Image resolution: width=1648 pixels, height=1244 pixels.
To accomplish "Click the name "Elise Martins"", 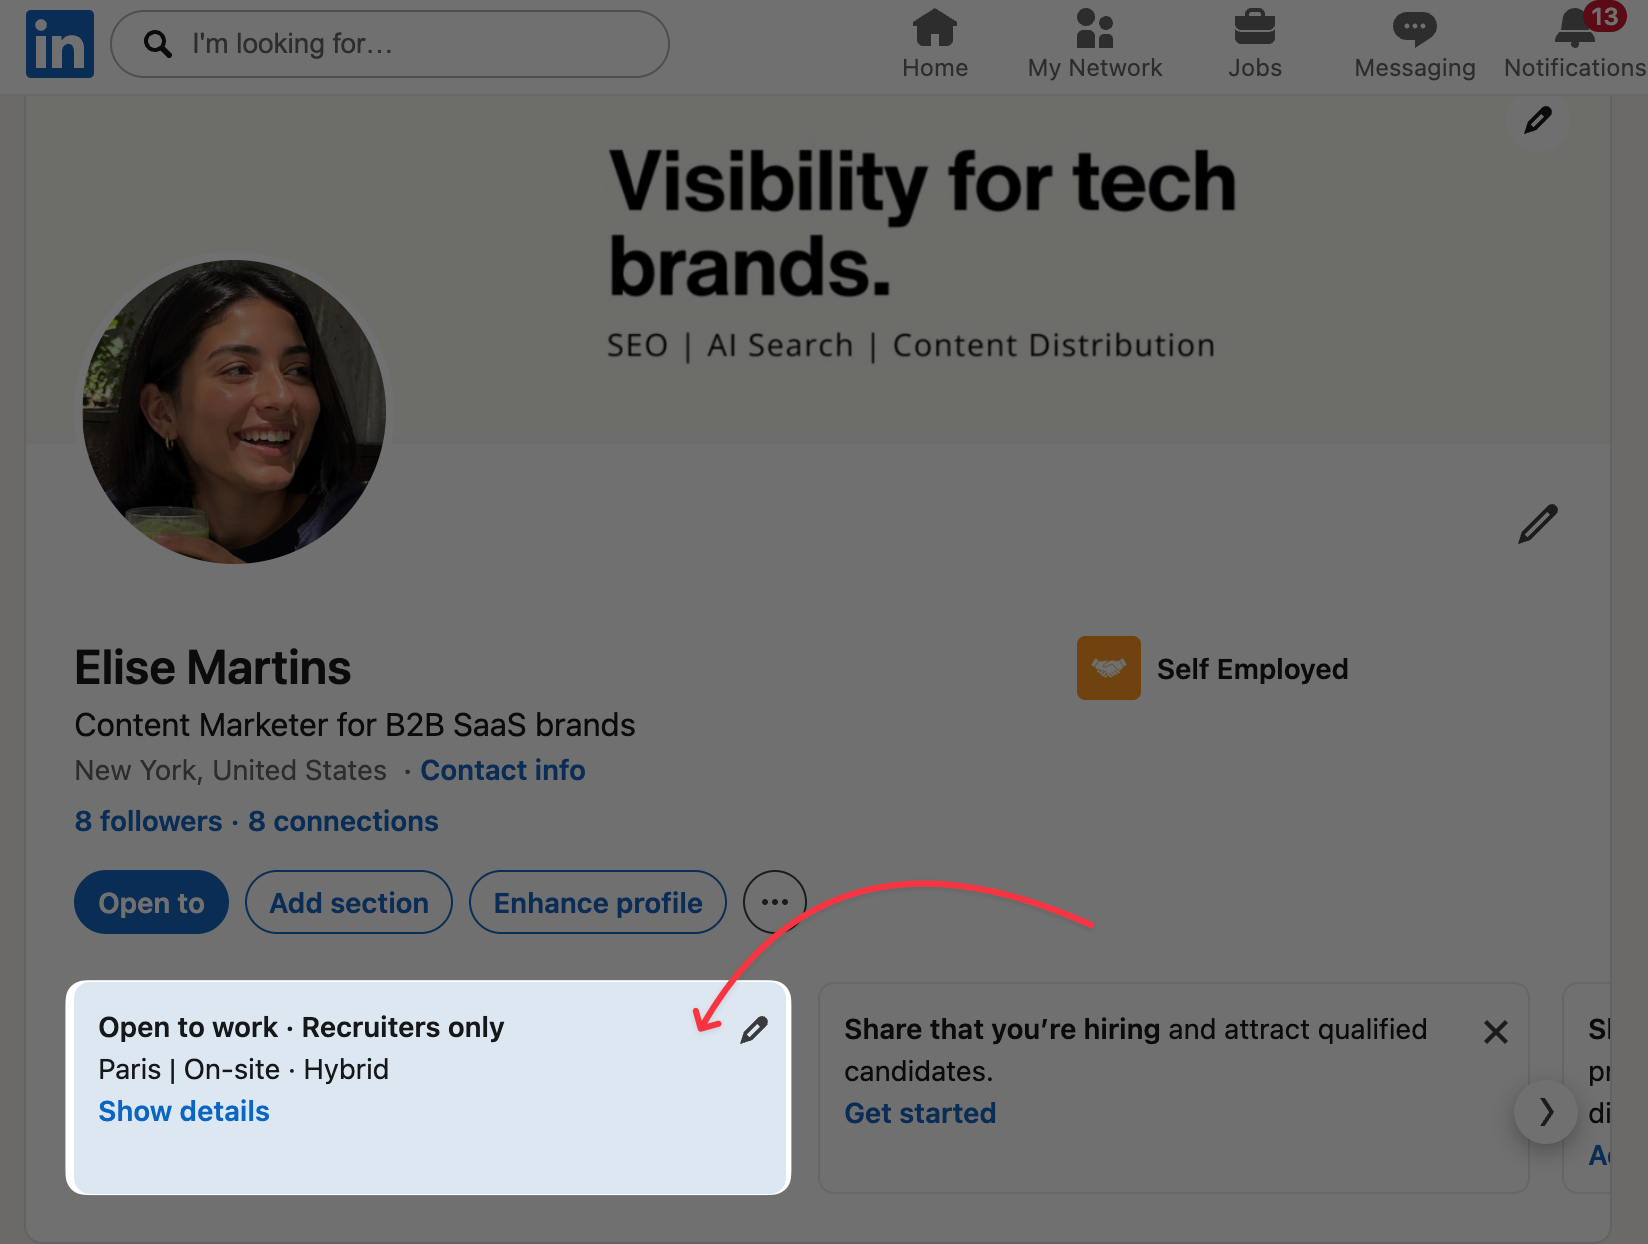I will pos(213,667).
